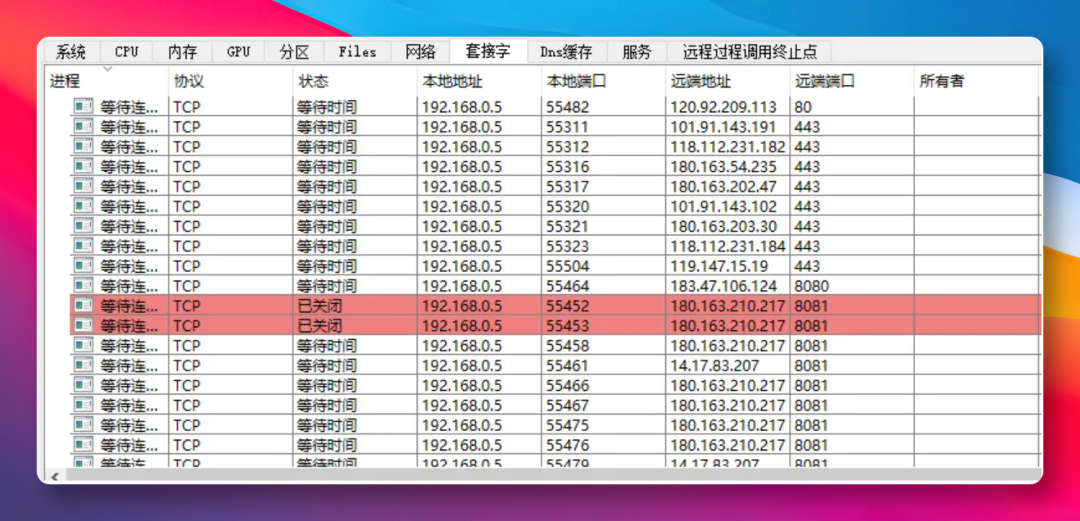This screenshot has width=1080, height=521.
Task: Select remote address 118.112.231.182
Action: click(x=728, y=147)
